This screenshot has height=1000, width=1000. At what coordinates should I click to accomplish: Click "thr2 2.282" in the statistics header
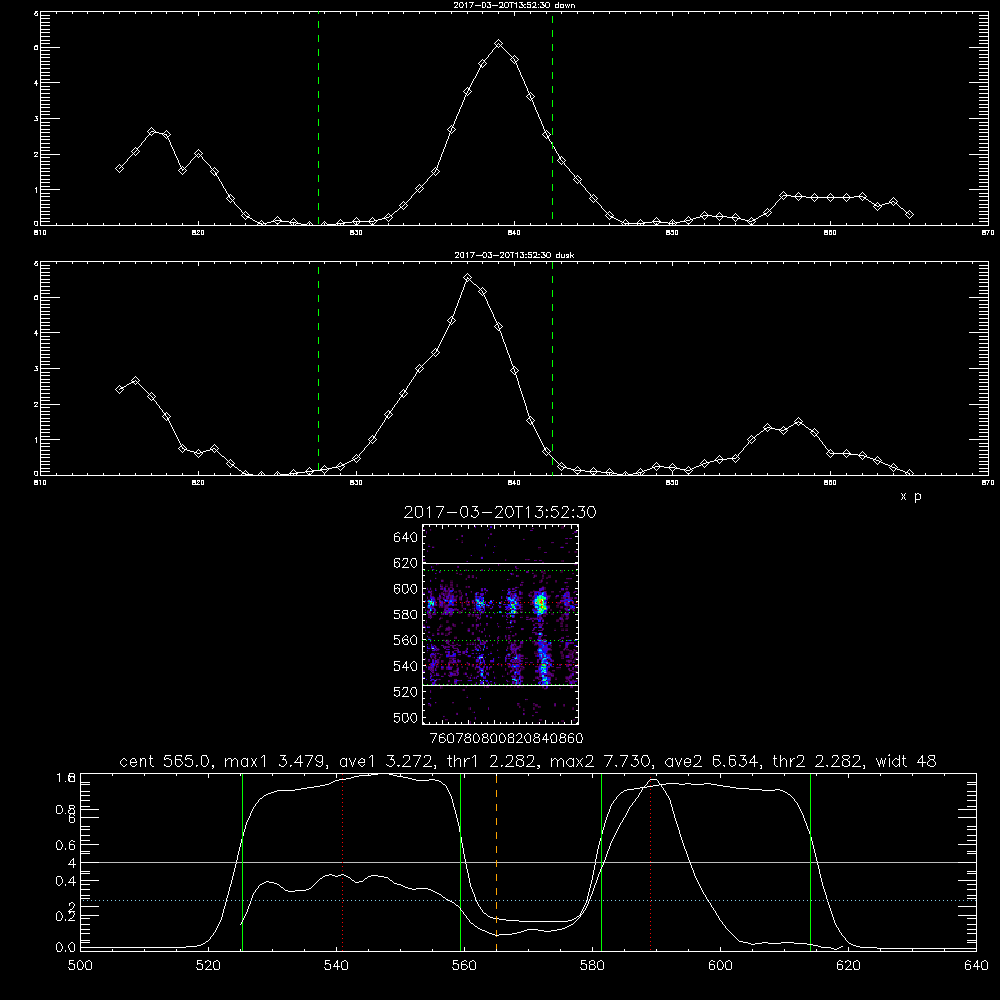tap(817, 761)
